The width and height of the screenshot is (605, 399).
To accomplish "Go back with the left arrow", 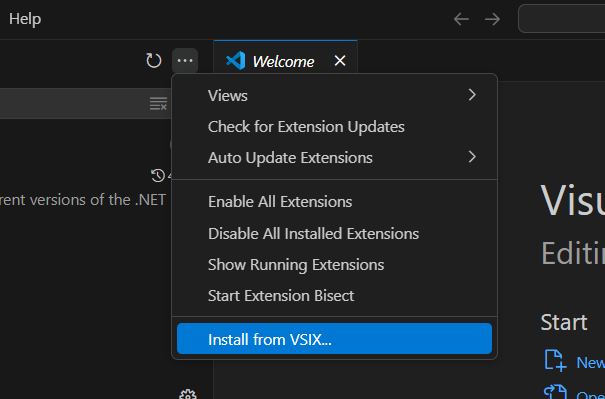I will (x=461, y=19).
